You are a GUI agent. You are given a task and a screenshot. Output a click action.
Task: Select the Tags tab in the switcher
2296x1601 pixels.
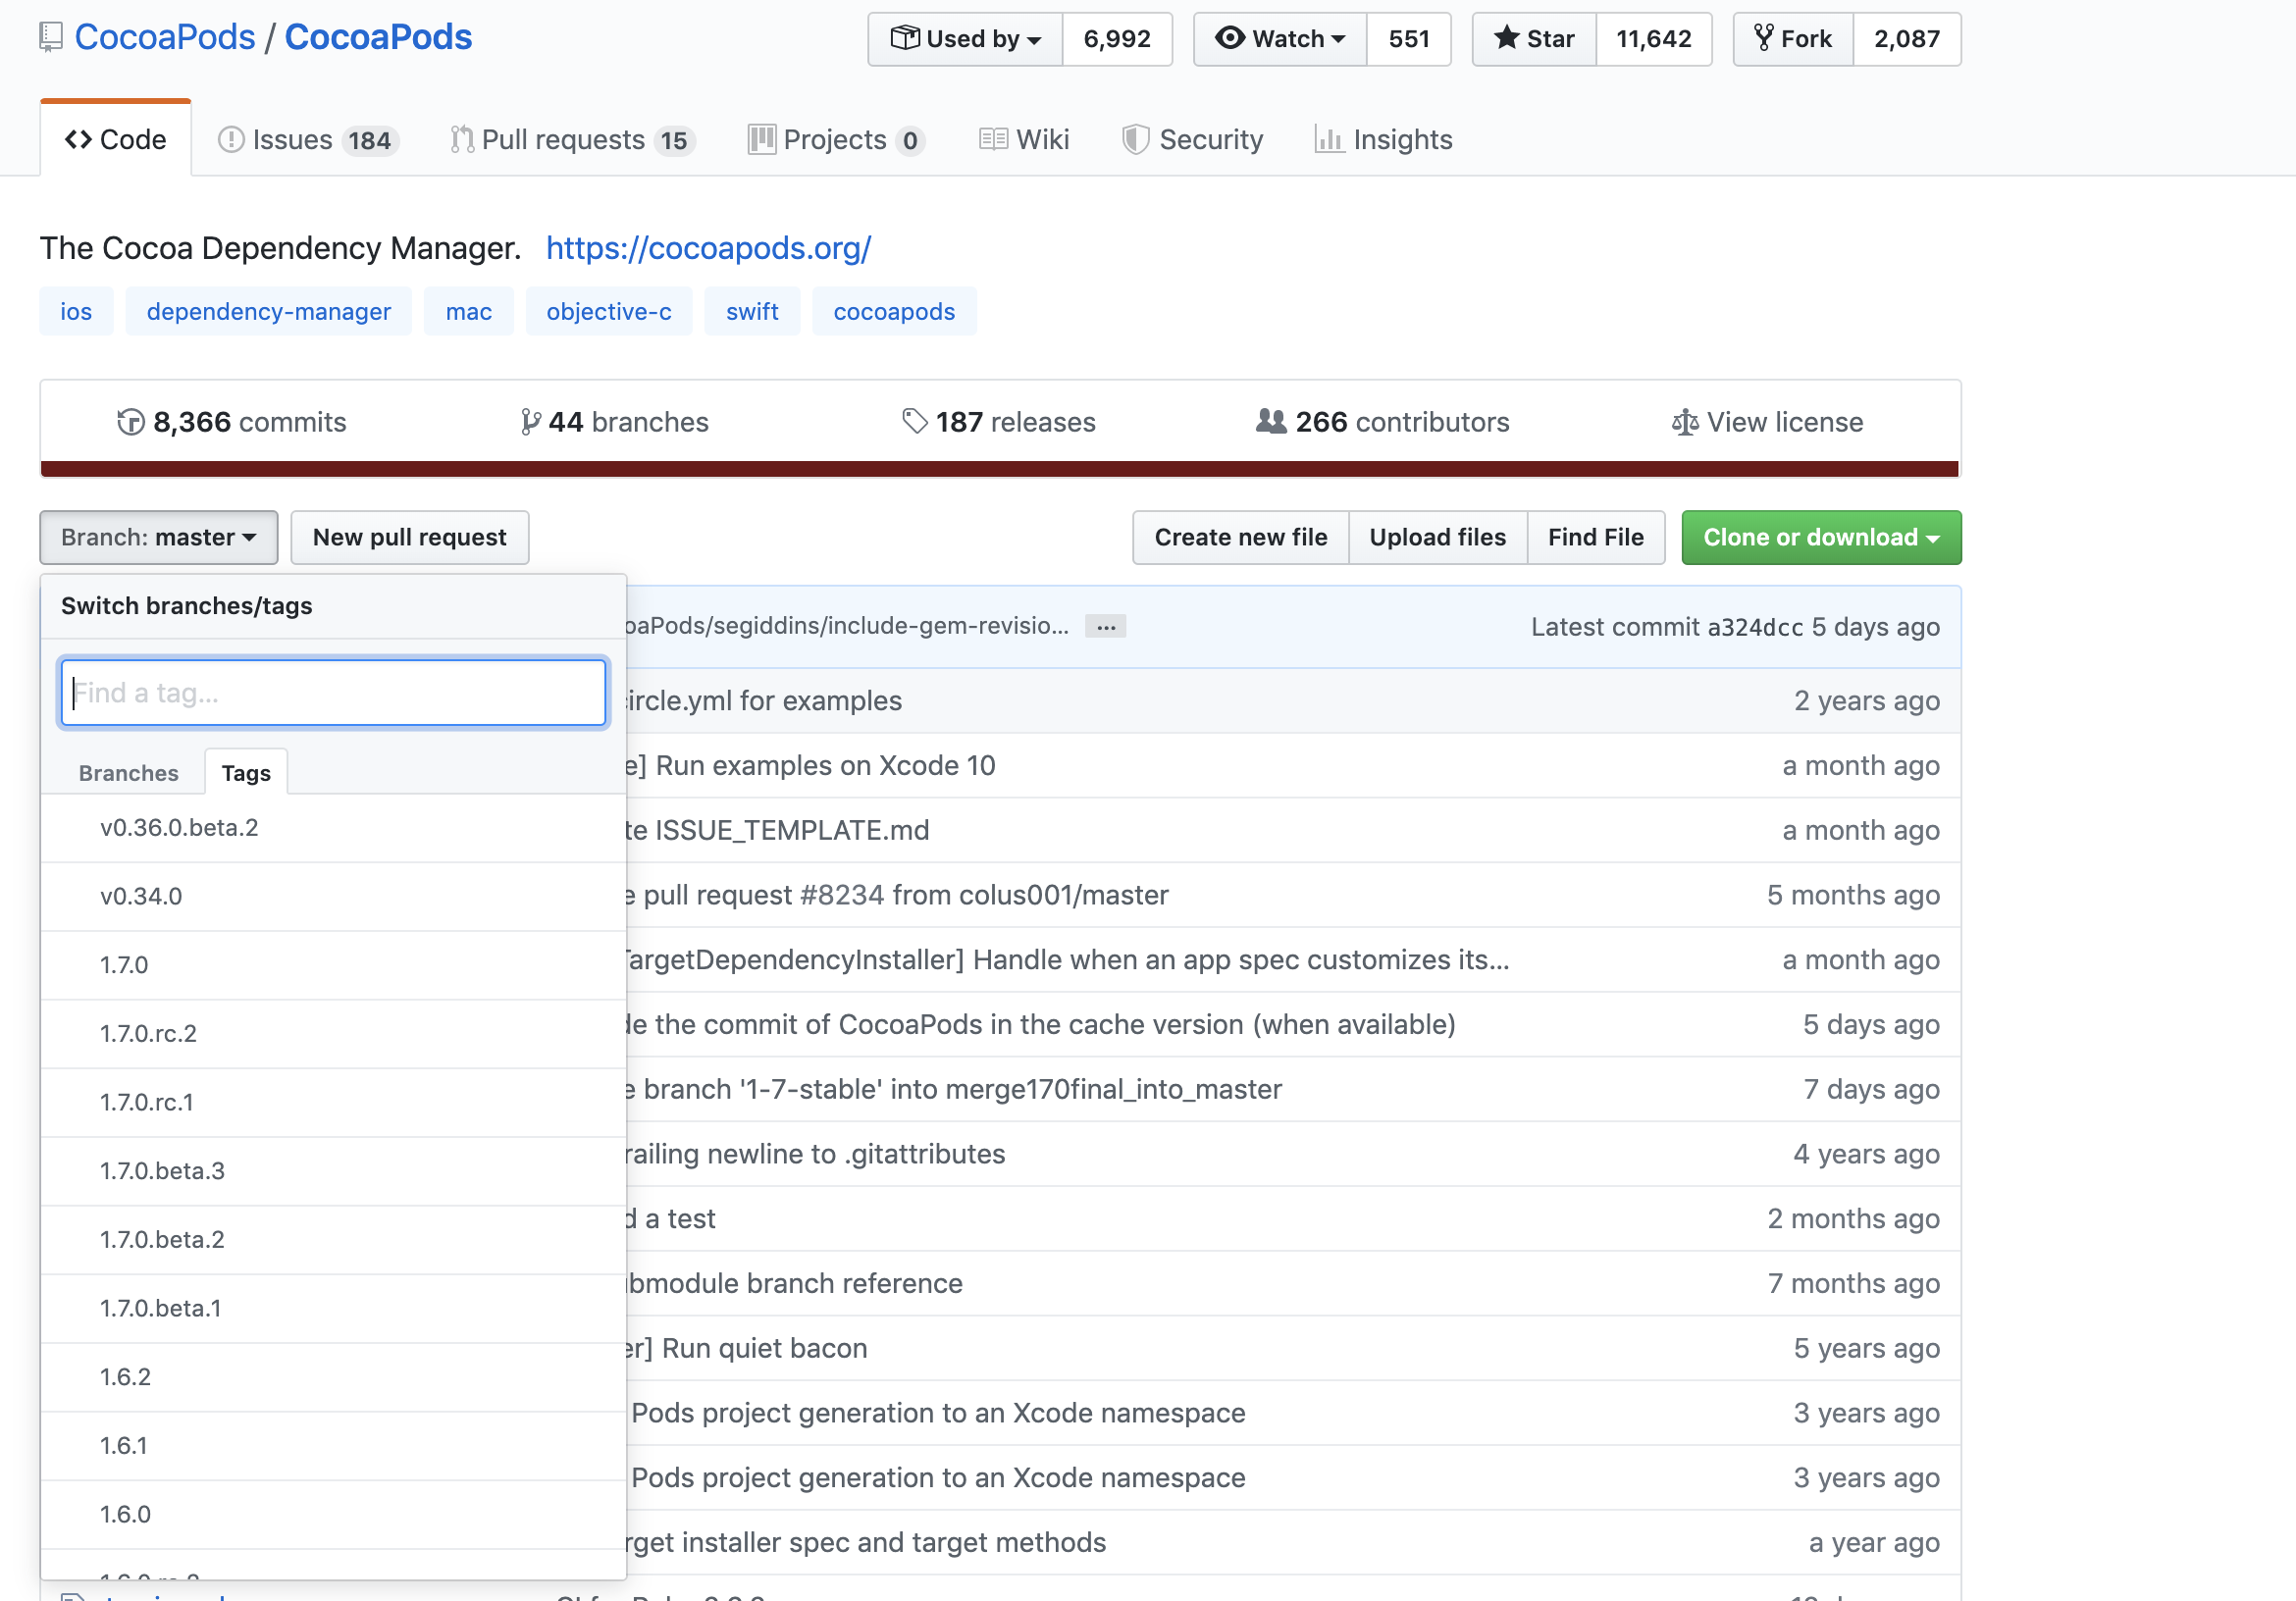[246, 773]
